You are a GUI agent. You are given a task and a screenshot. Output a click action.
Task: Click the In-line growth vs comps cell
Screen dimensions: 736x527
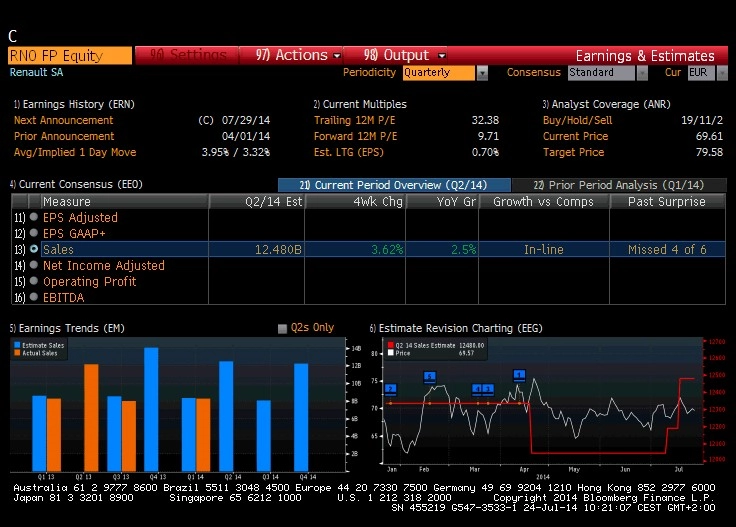coord(544,250)
